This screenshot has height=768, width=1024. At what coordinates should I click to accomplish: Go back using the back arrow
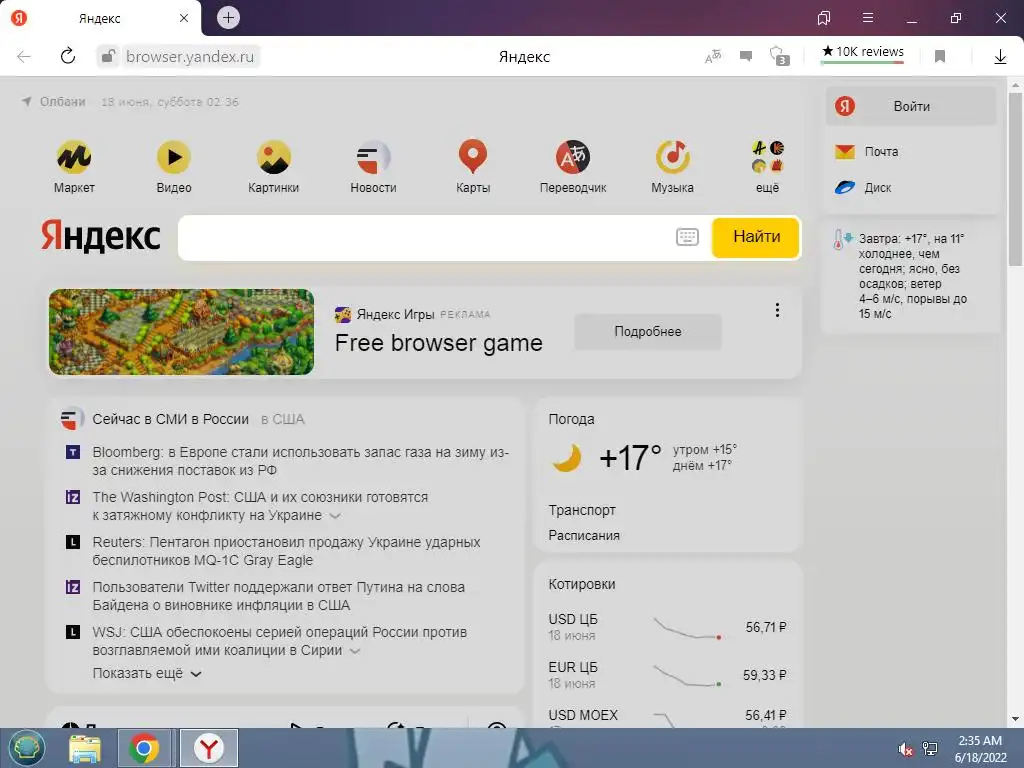[24, 56]
